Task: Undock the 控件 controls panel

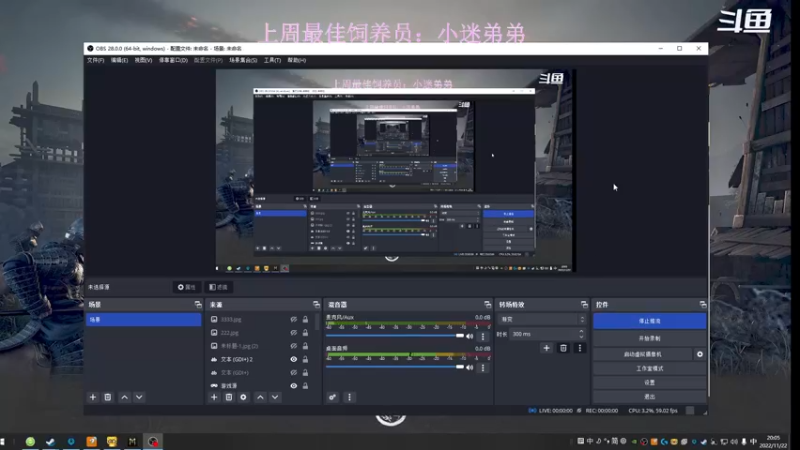Action: [703, 305]
